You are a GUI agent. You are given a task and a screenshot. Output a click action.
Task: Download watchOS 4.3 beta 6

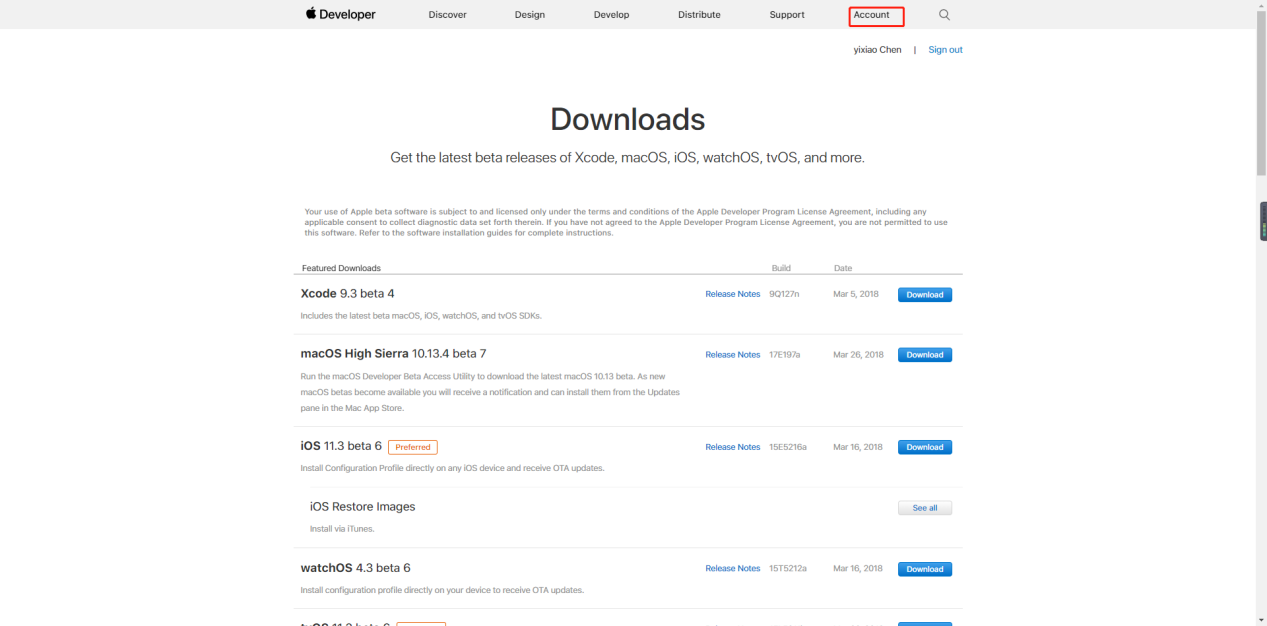click(x=925, y=569)
